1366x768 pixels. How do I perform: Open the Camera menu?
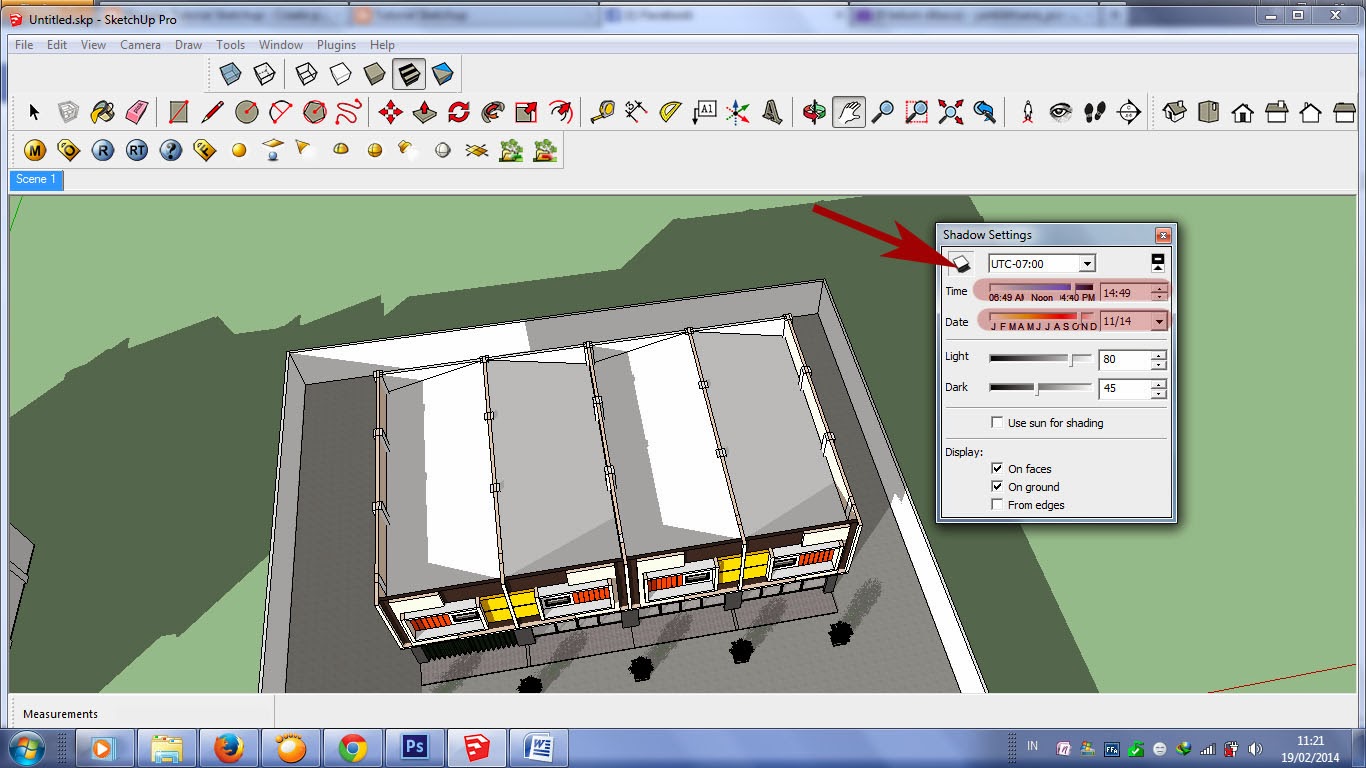(x=140, y=45)
